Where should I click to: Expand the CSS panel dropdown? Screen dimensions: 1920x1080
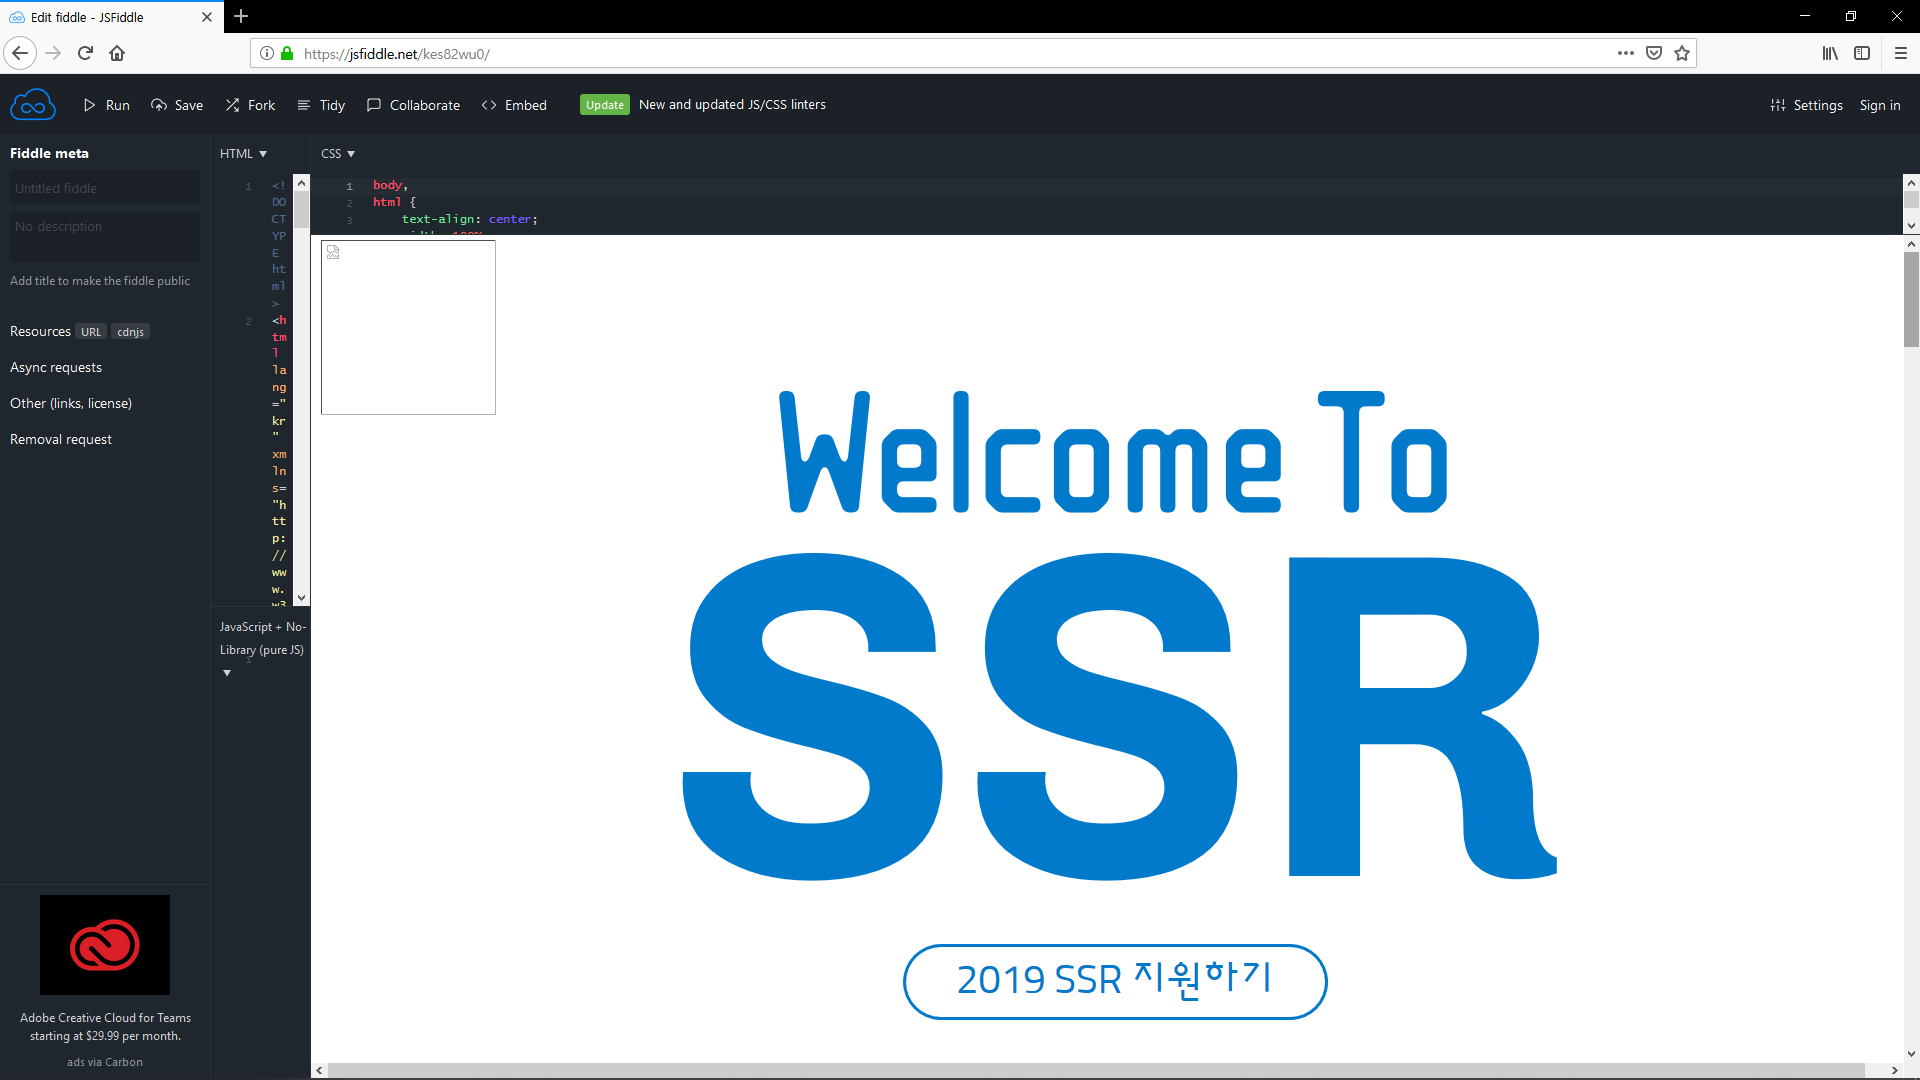[x=338, y=153]
